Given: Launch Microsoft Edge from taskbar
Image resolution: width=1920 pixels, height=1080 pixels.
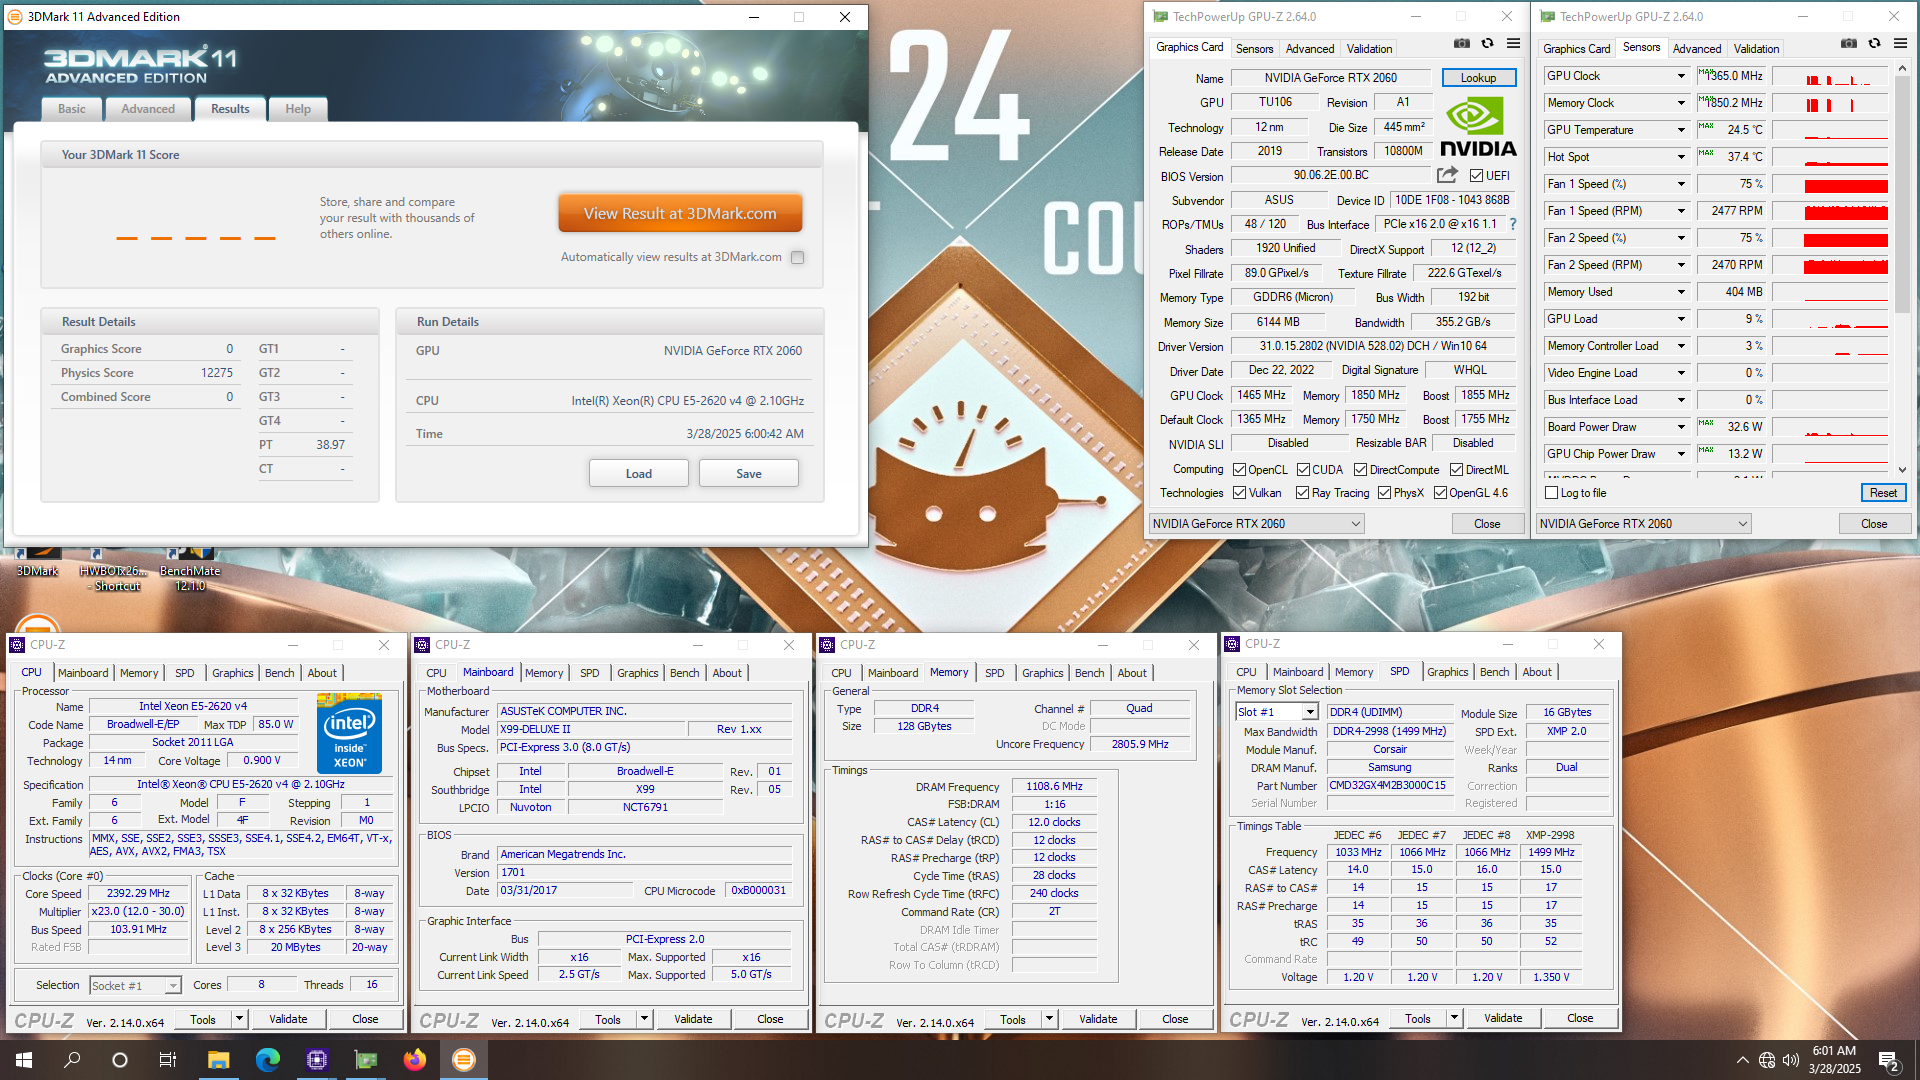Looking at the screenshot, I should tap(267, 1060).
